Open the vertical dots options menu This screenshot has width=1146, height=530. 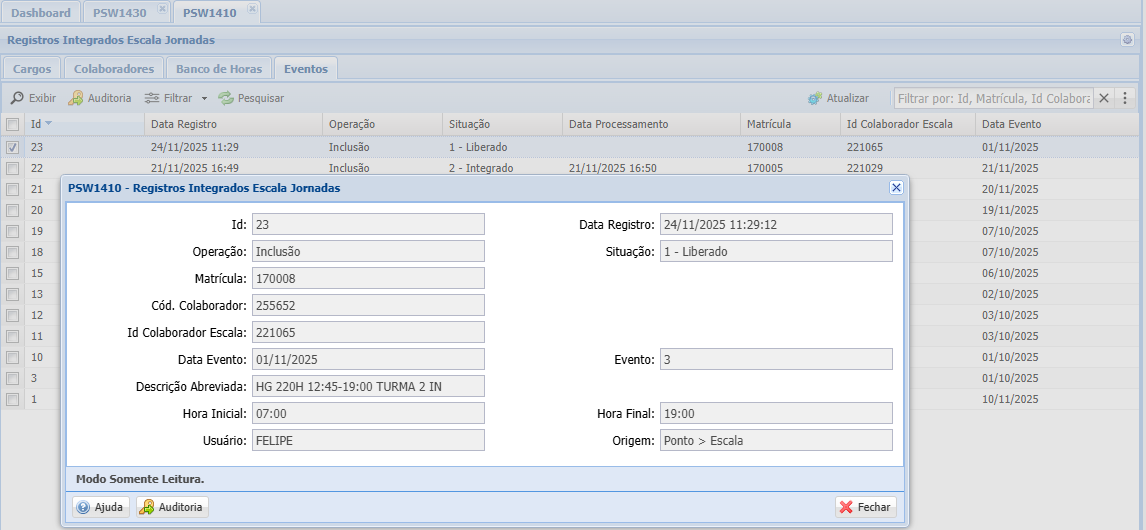click(x=1125, y=98)
